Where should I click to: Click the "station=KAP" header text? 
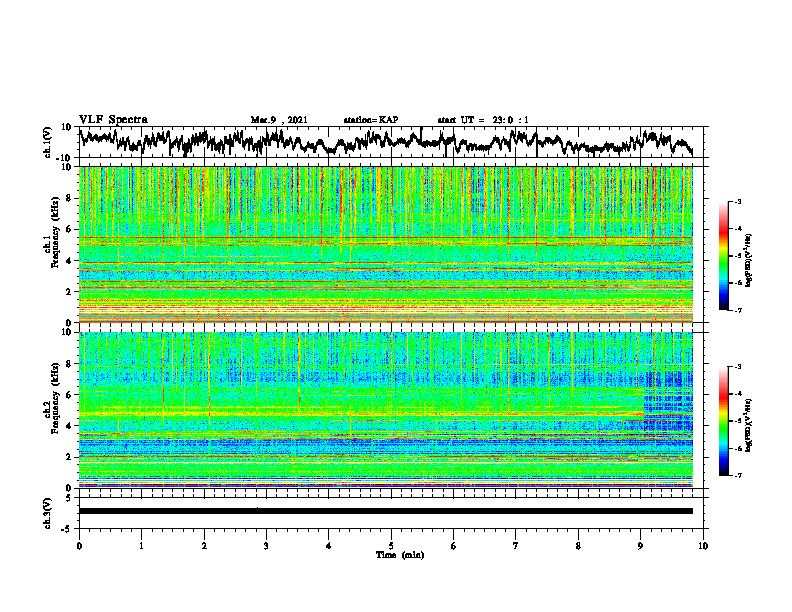click(370, 120)
